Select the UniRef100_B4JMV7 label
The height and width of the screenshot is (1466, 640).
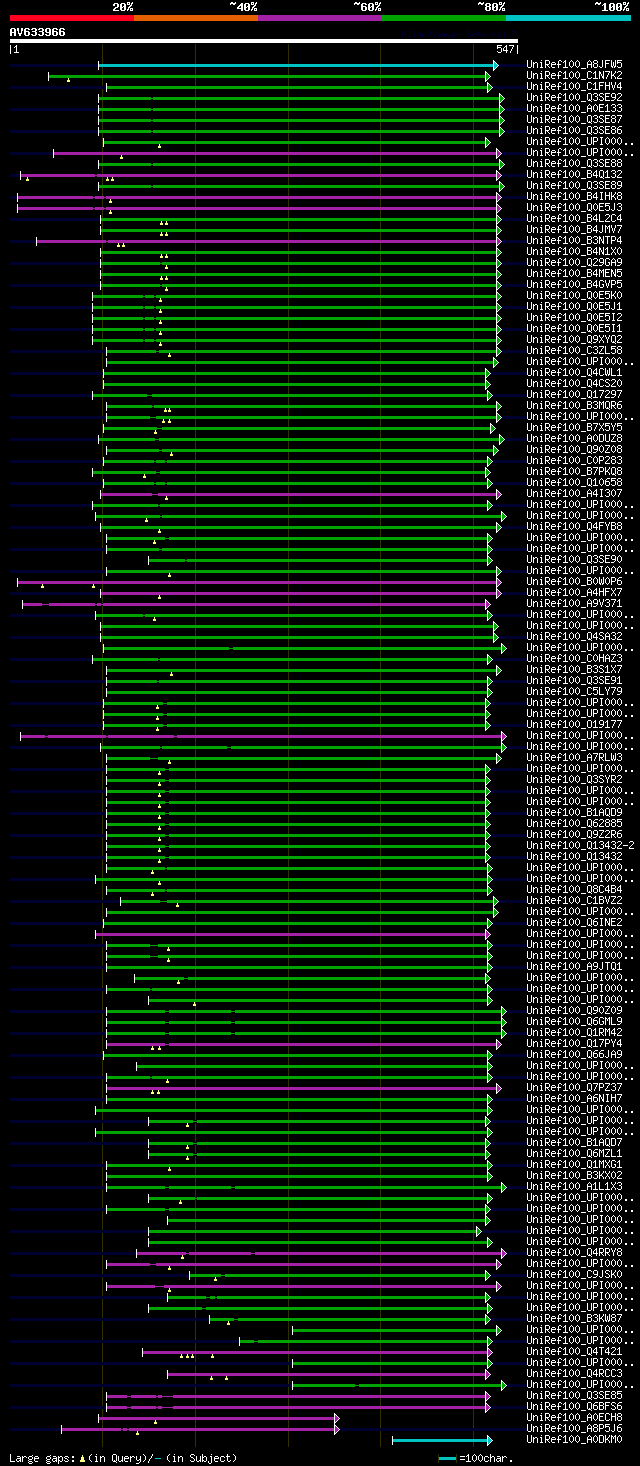click(x=574, y=230)
